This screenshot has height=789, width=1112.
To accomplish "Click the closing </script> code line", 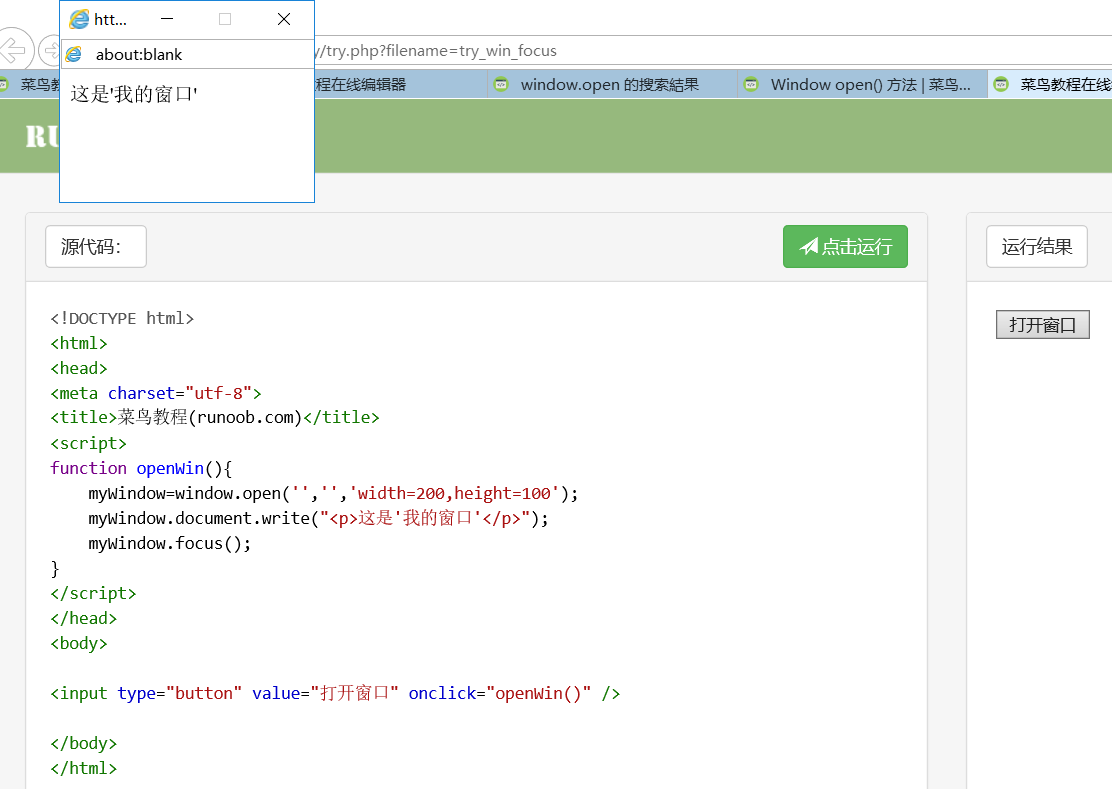I will 93,593.
